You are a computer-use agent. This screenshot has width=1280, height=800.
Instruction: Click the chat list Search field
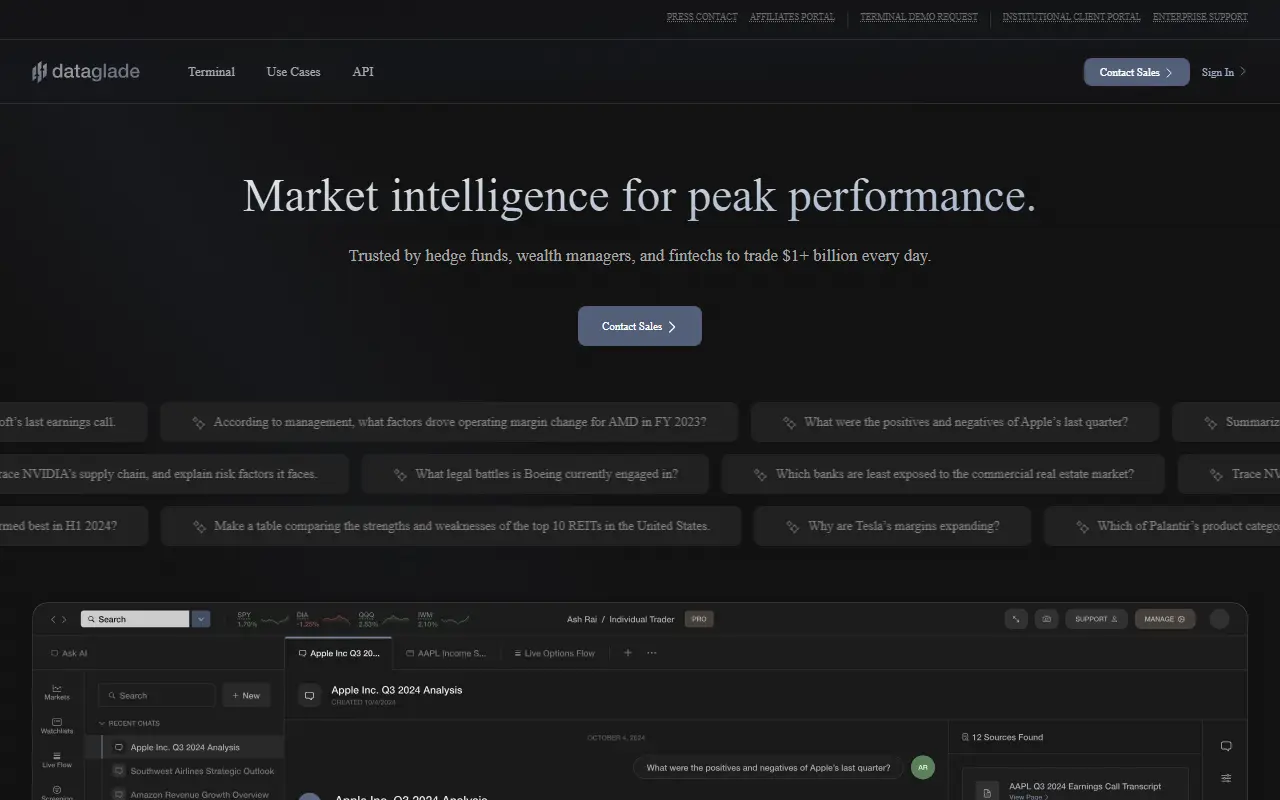click(157, 695)
